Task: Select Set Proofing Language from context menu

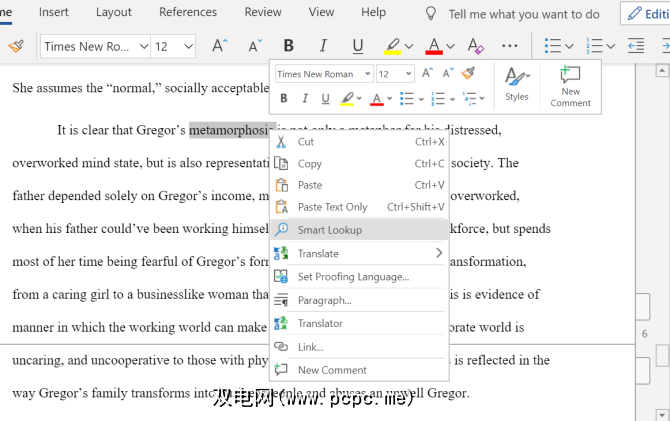Action: pyautogui.click(x=353, y=277)
